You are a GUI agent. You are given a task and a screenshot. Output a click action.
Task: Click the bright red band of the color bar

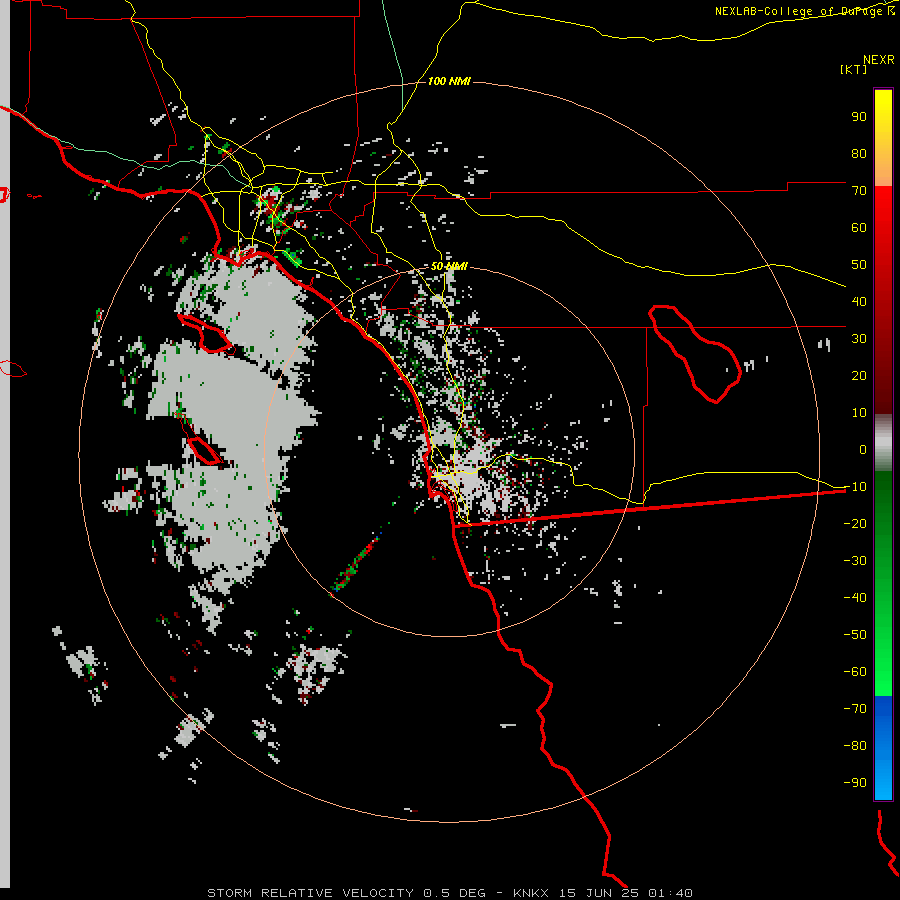[883, 218]
